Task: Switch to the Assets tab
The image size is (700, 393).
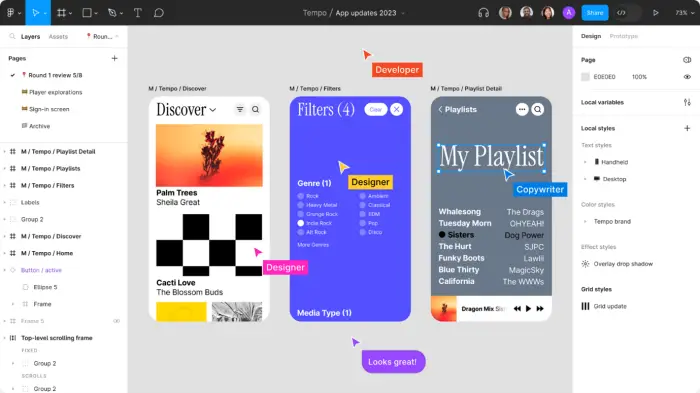Action: pyautogui.click(x=58, y=37)
